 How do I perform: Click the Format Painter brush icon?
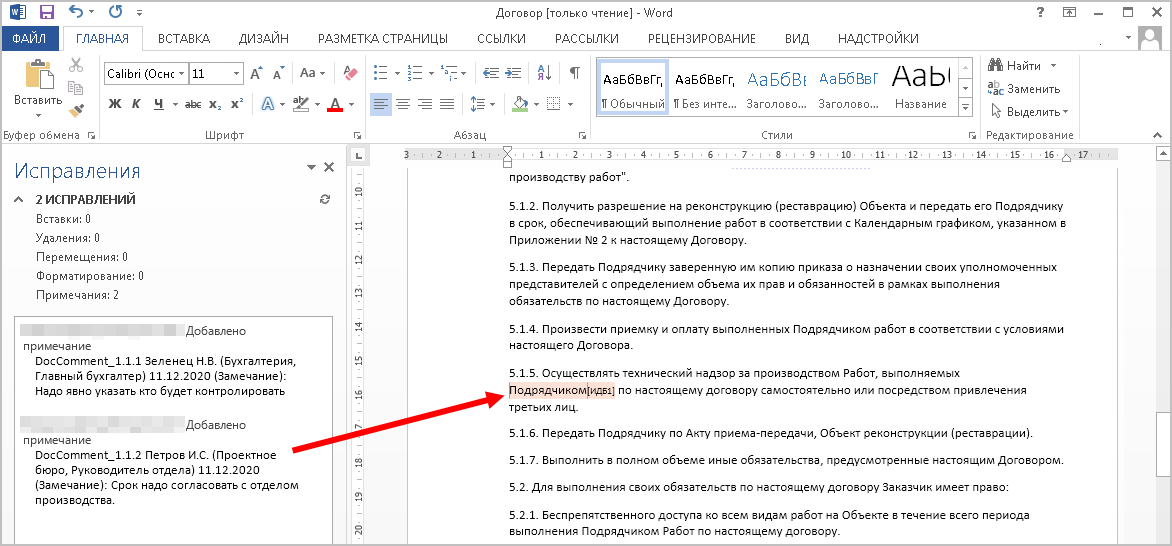click(x=77, y=110)
